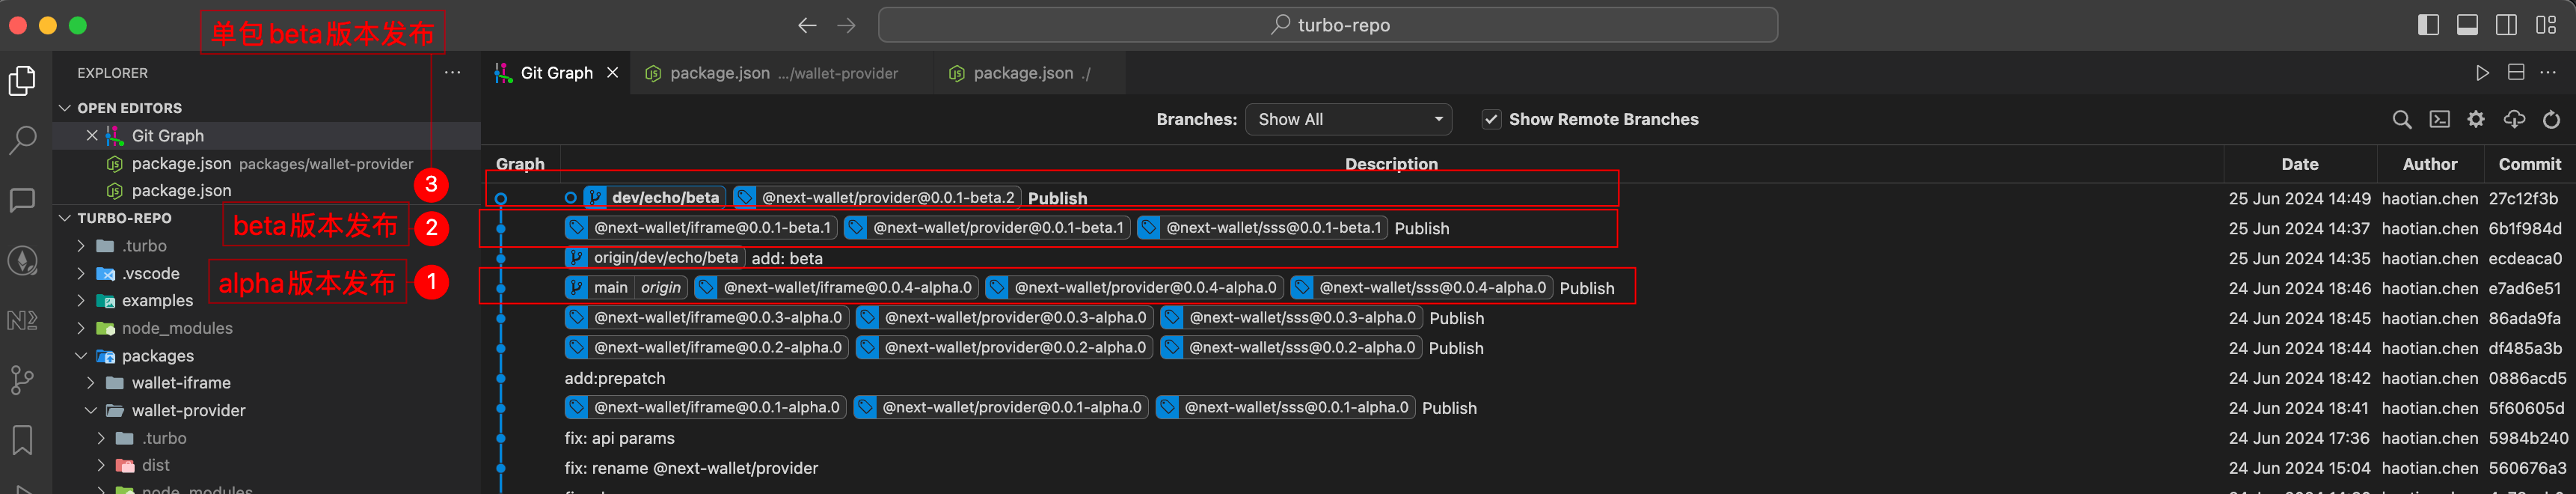Split the editor with the split icon
The image size is (2576, 494).
2516,73
